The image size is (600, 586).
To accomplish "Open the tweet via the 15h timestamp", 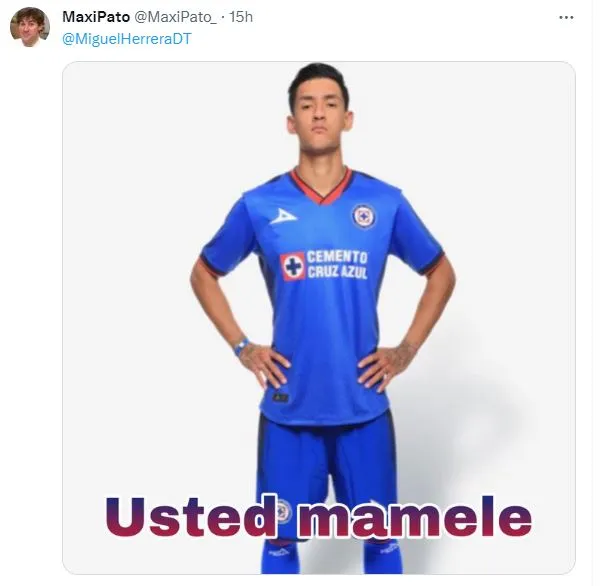I will [x=240, y=17].
